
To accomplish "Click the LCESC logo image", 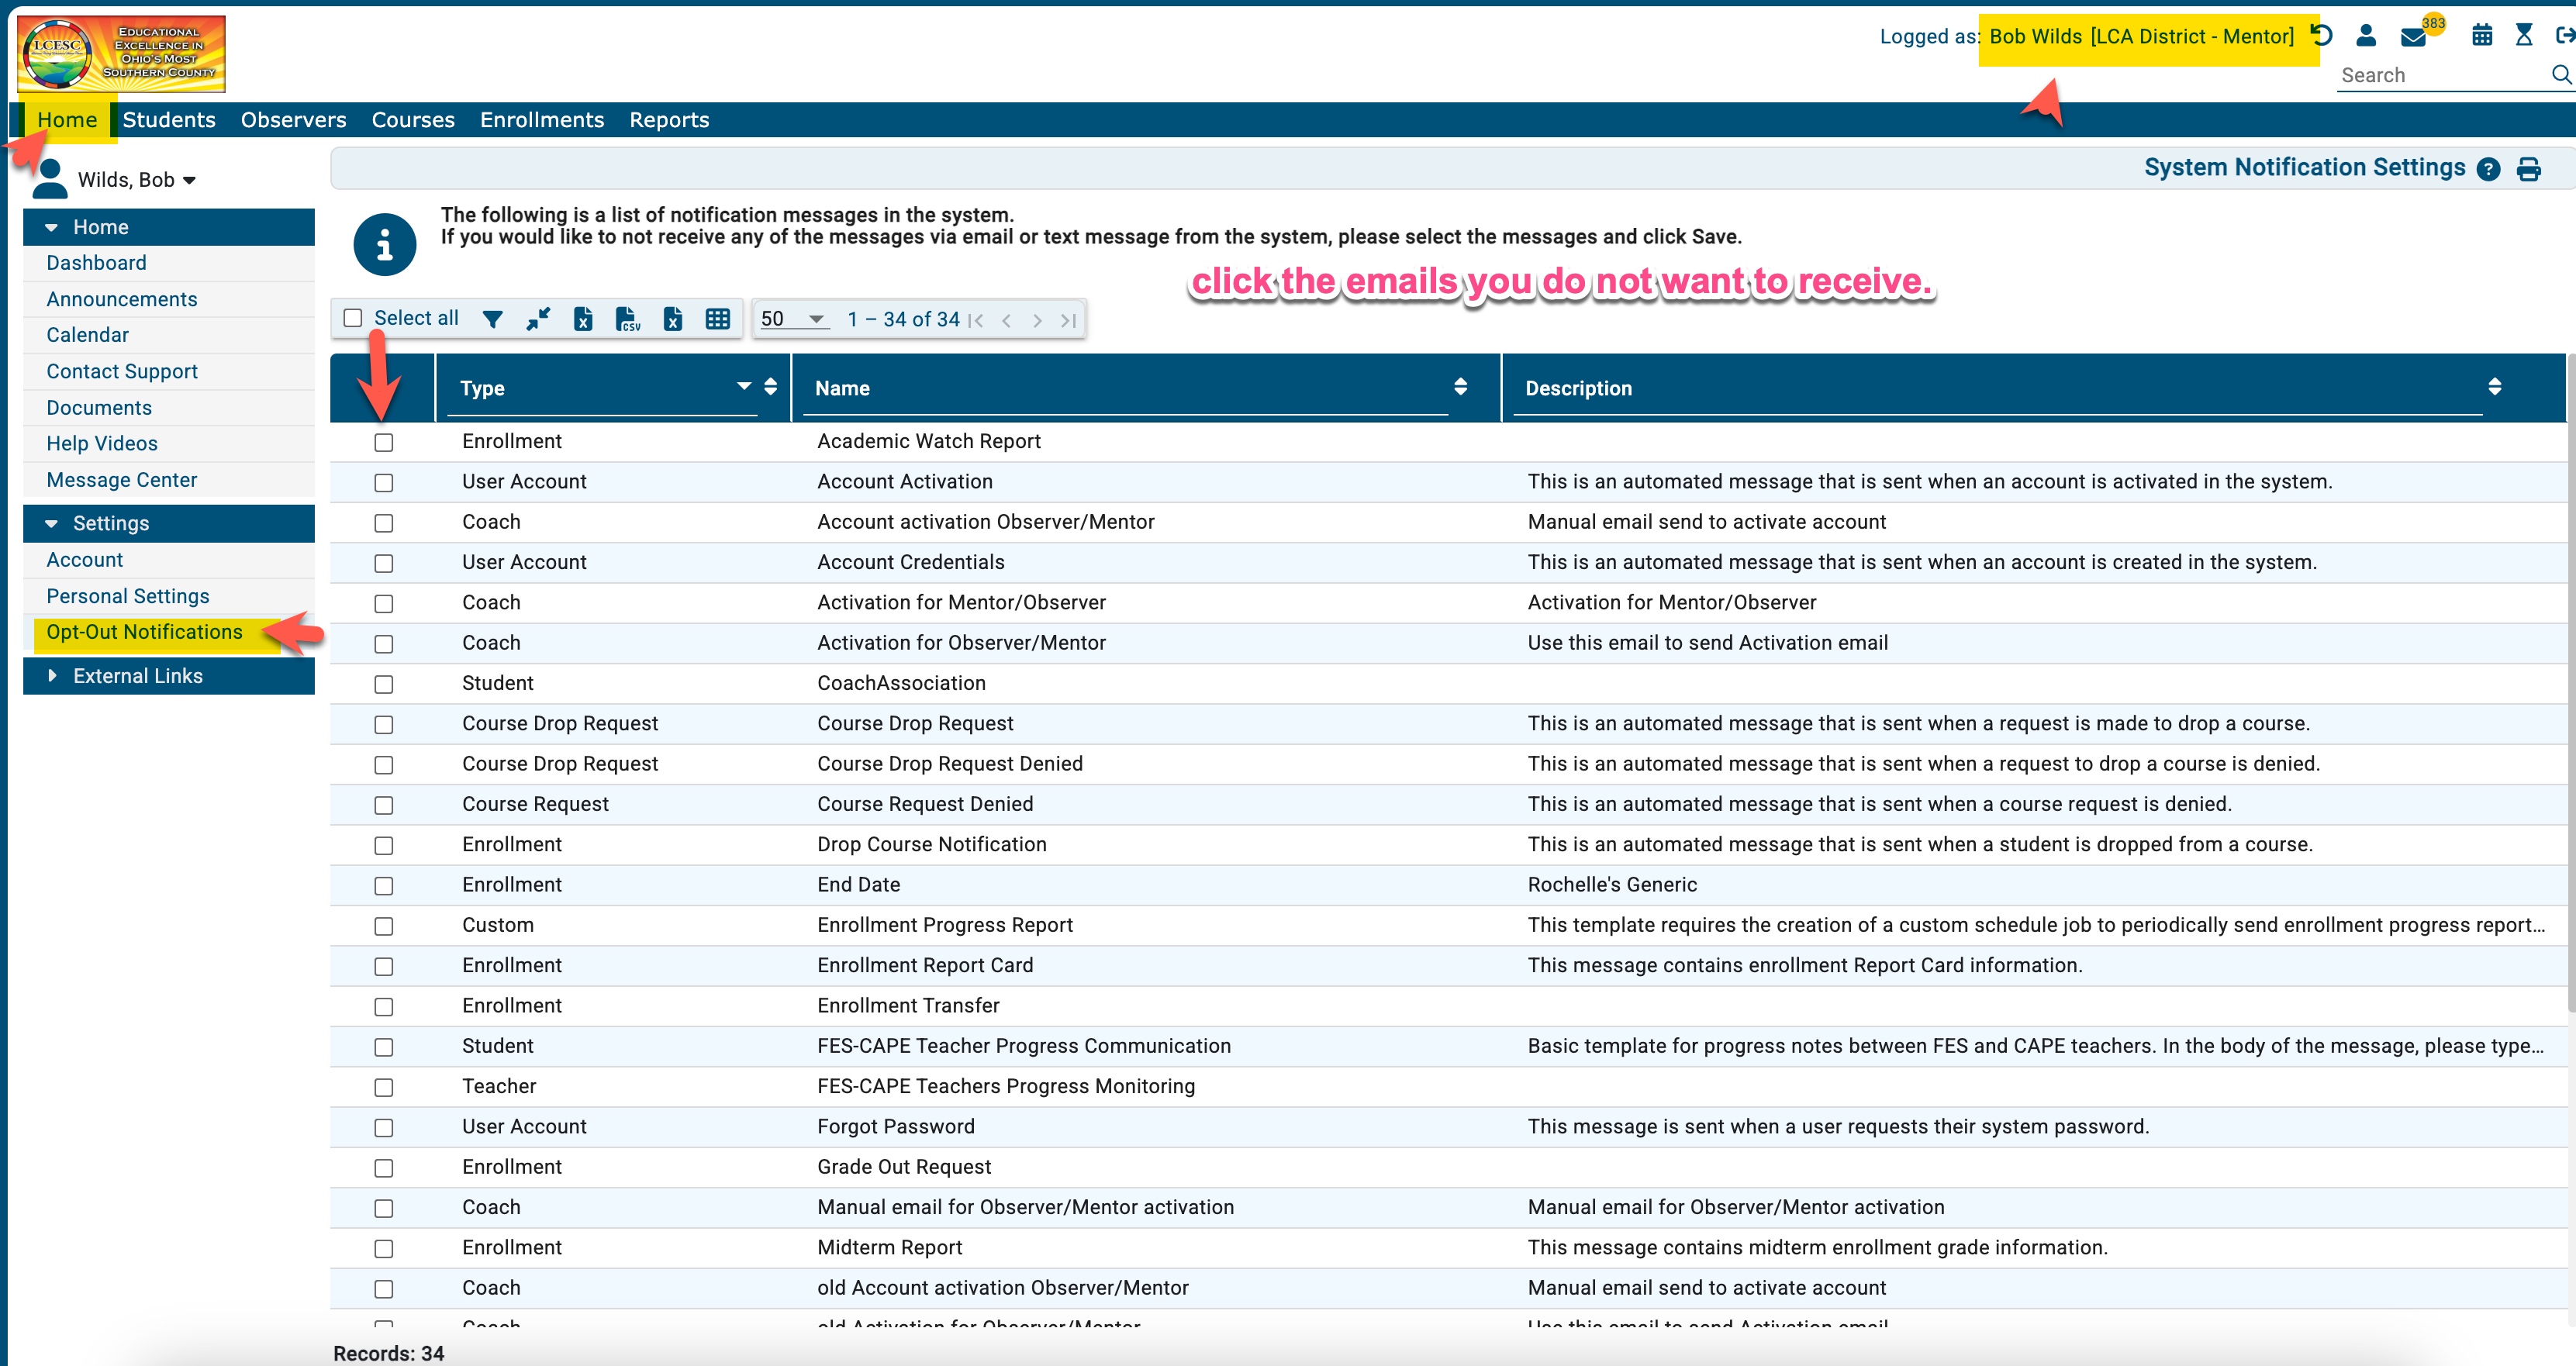I will tap(121, 54).
